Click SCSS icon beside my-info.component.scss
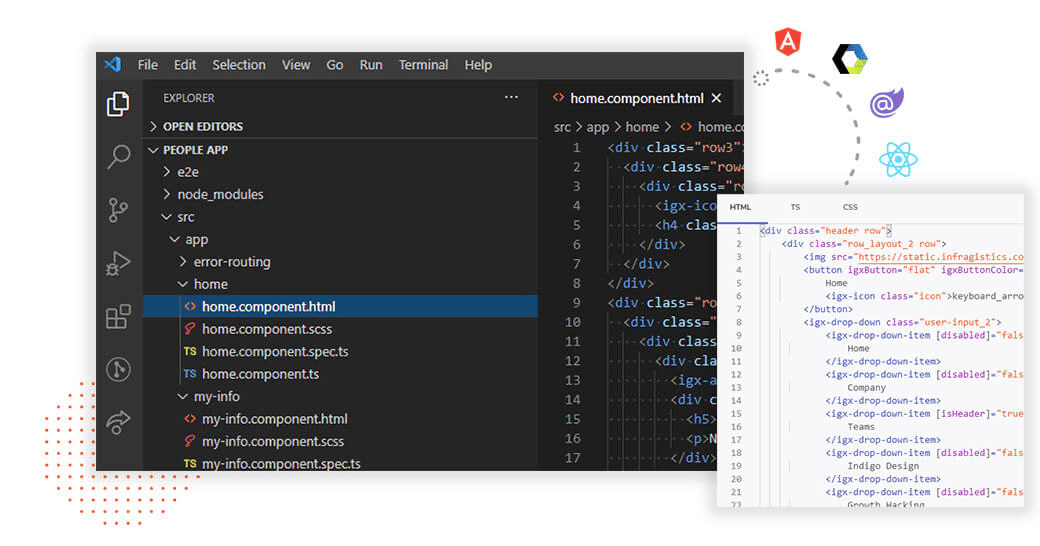 tap(190, 441)
